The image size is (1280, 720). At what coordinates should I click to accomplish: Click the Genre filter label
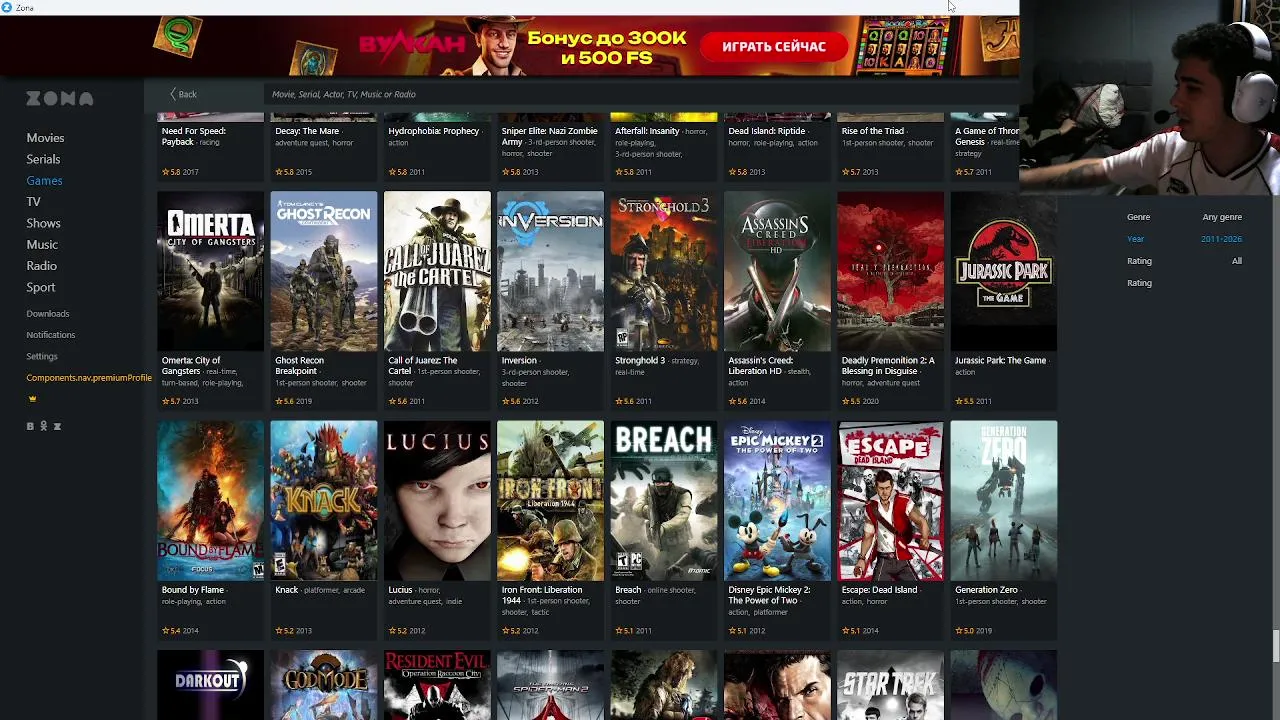click(x=1138, y=217)
